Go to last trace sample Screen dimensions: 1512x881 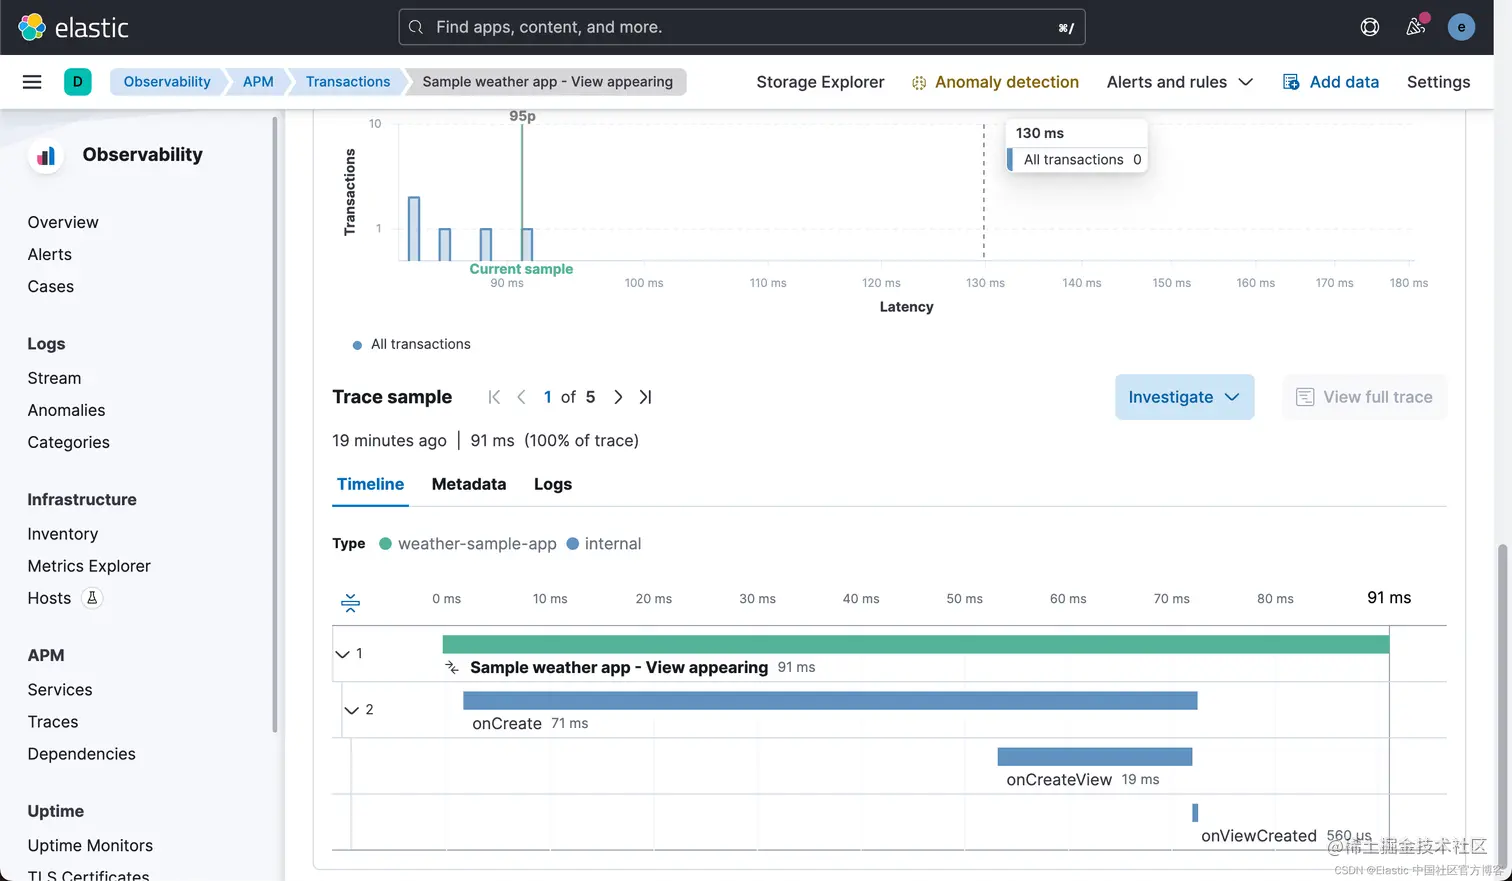point(645,397)
